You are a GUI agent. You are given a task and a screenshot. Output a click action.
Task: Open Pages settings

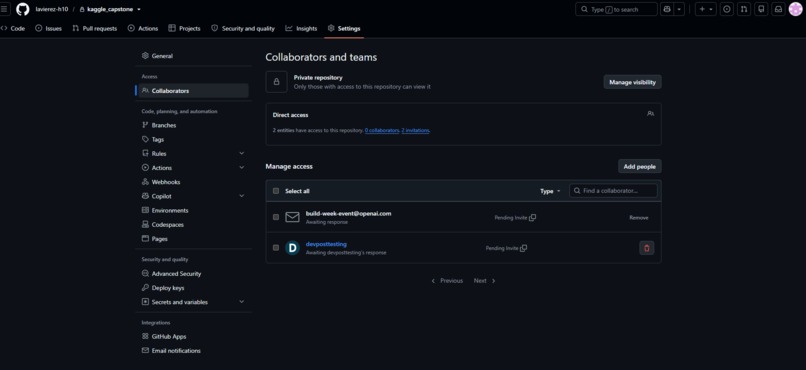coord(194,239)
